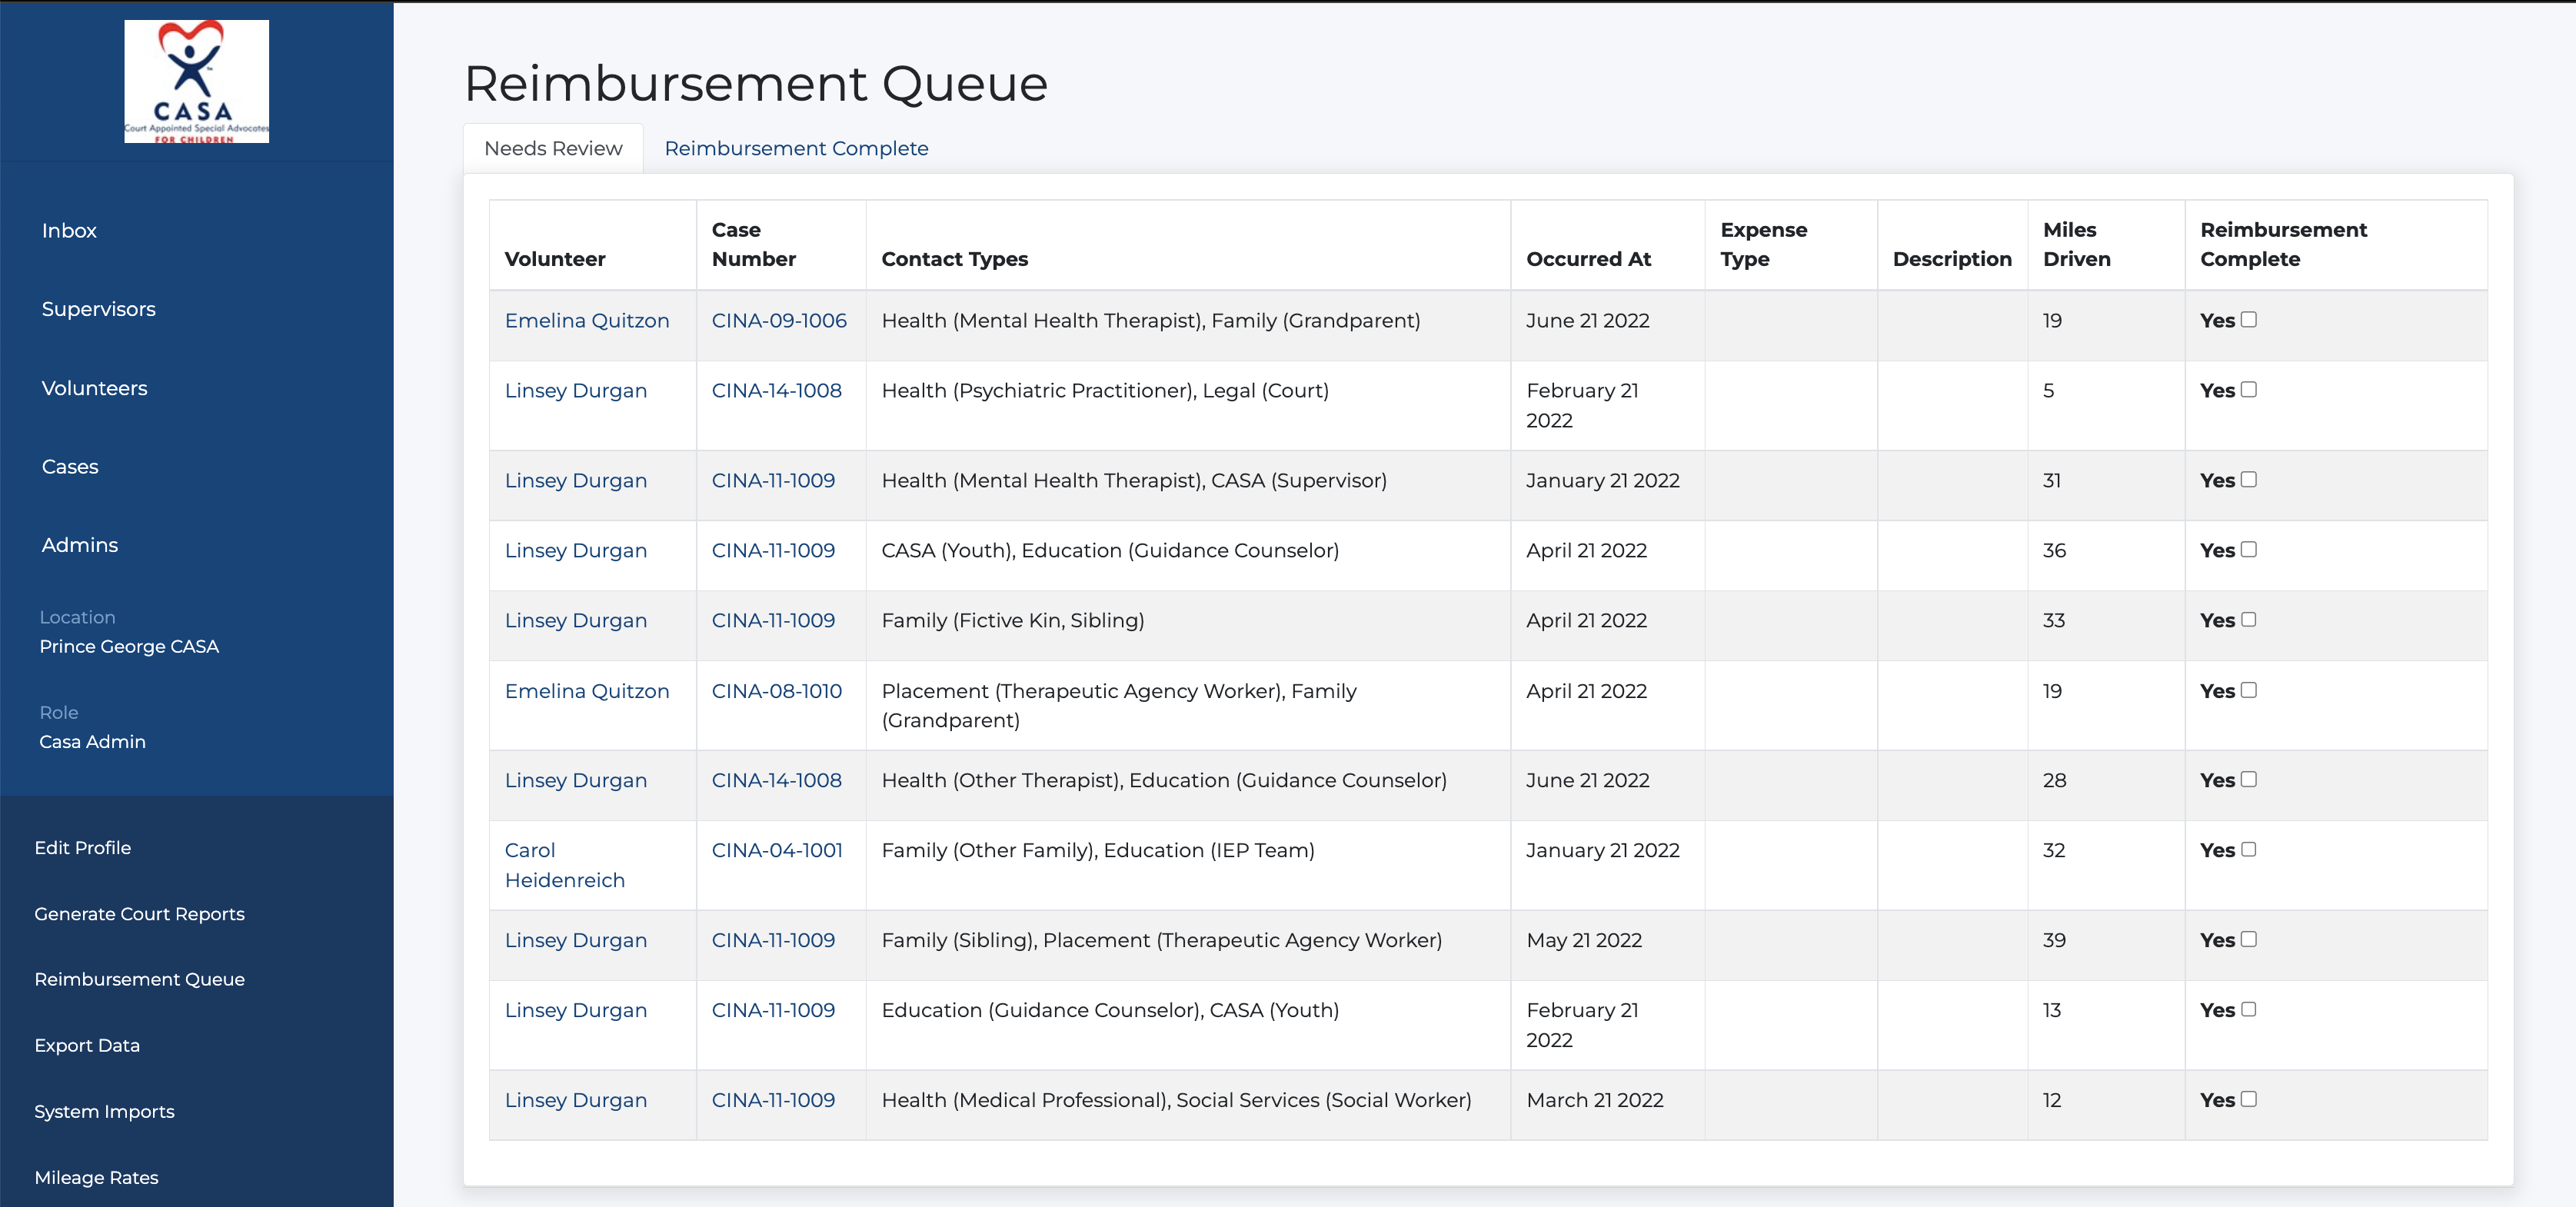Go to Supervisors in sidebar
The height and width of the screenshot is (1207, 2576).
tap(98, 309)
